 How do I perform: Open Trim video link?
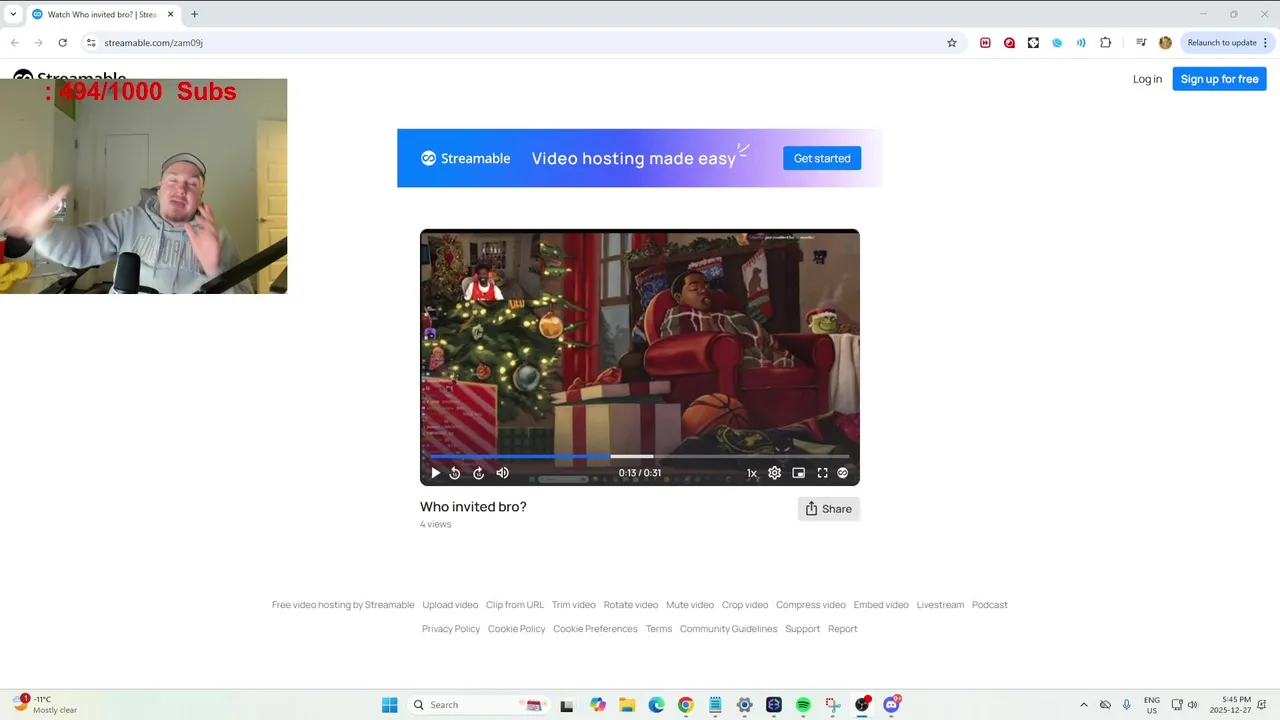(574, 605)
